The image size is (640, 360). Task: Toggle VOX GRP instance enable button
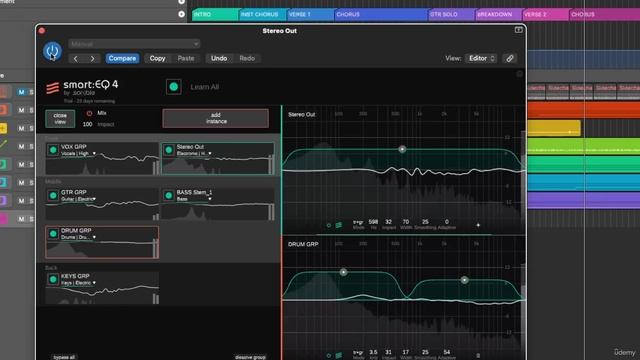(x=53, y=150)
